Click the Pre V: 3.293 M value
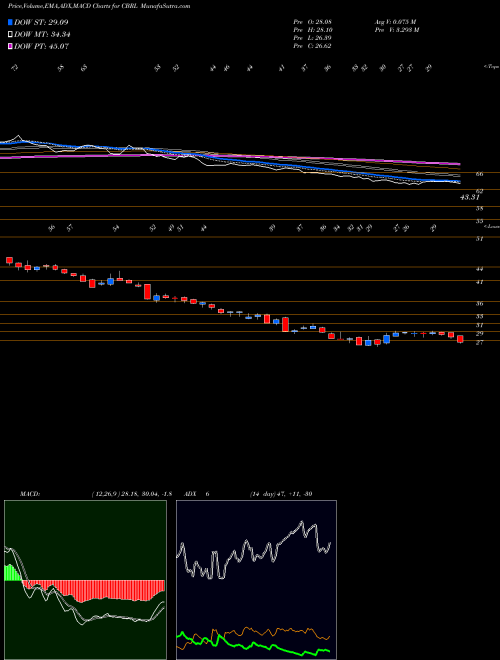The image size is (500, 660). [x=398, y=30]
